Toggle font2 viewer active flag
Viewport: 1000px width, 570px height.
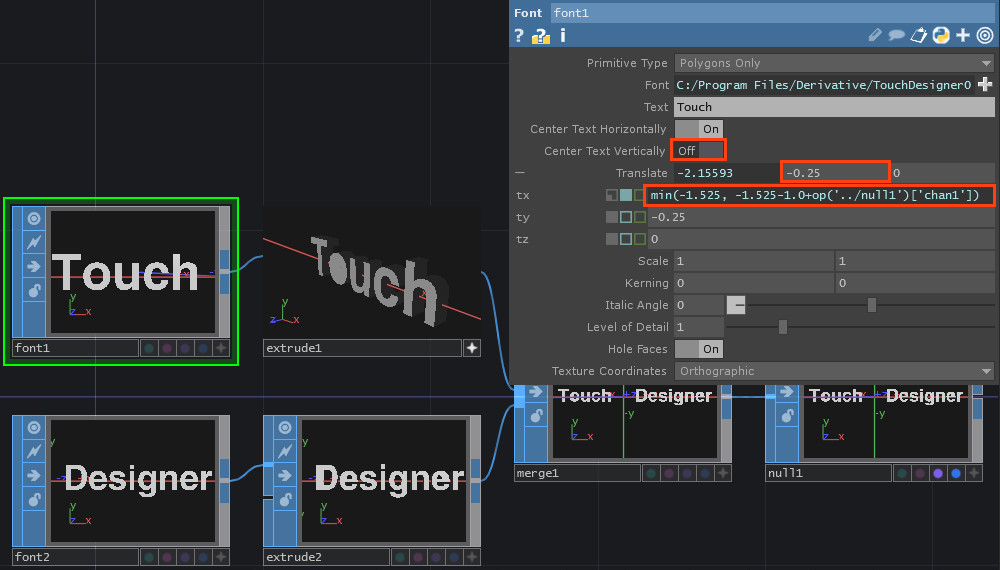tap(34, 428)
